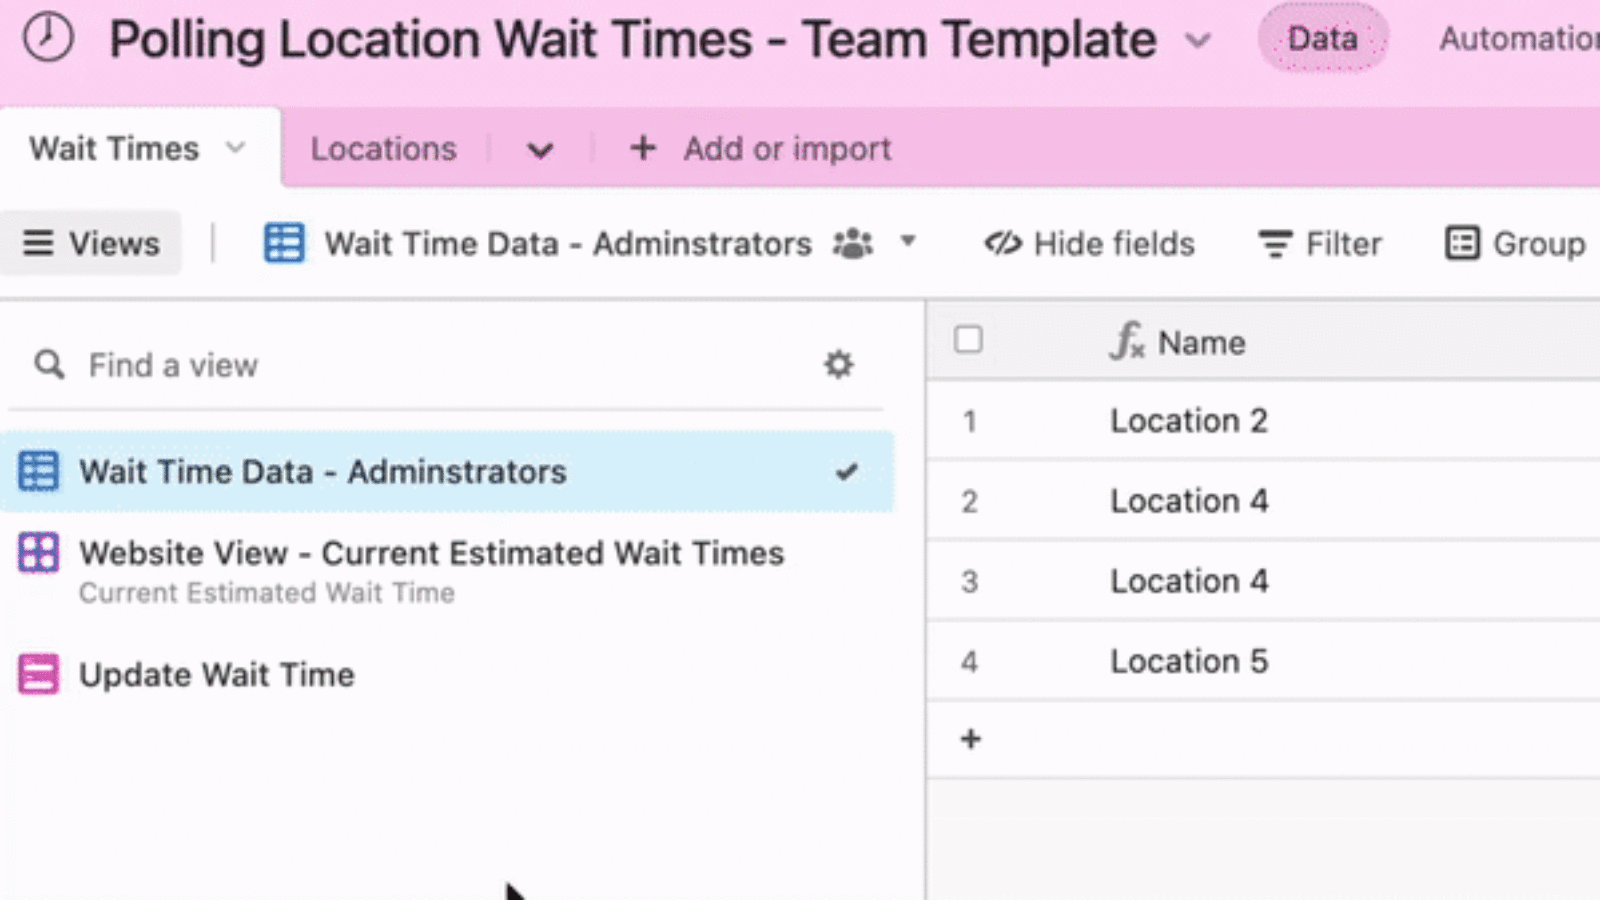This screenshot has width=1600, height=900.
Task: Click the gallery icon beside Website View
Action: coord(38,553)
